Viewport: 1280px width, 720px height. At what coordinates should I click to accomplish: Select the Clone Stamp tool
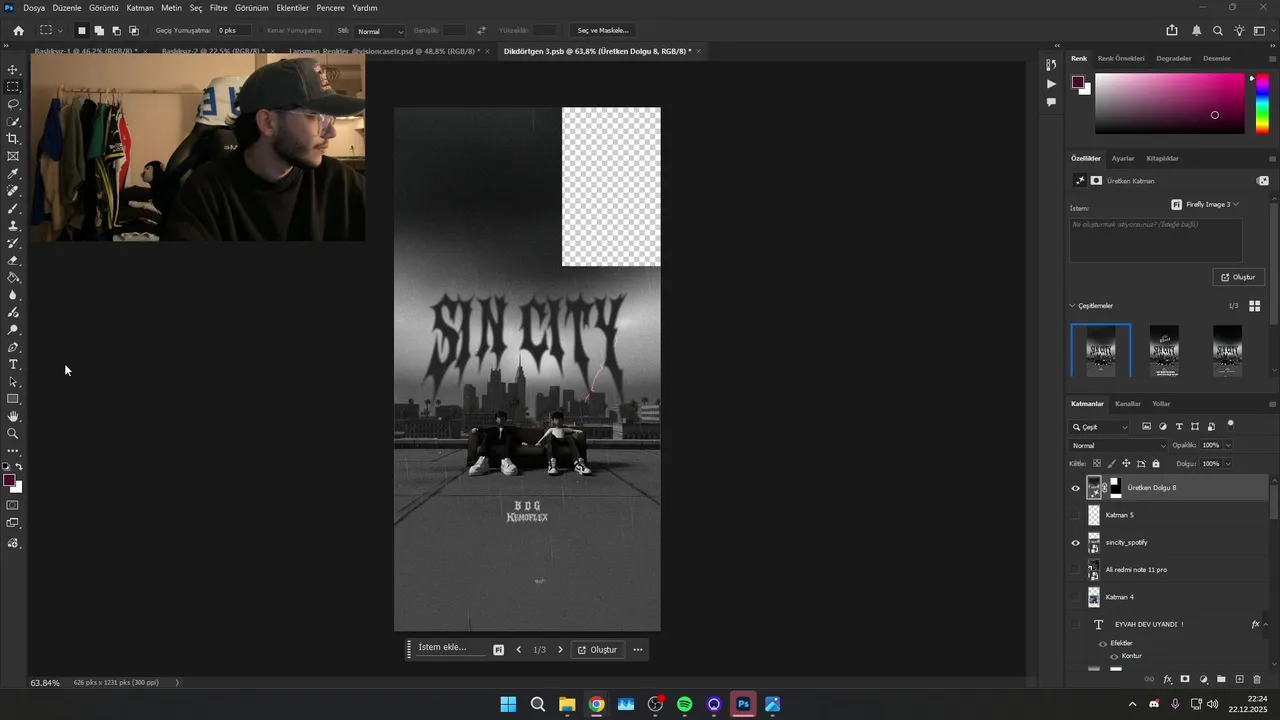tap(13, 226)
